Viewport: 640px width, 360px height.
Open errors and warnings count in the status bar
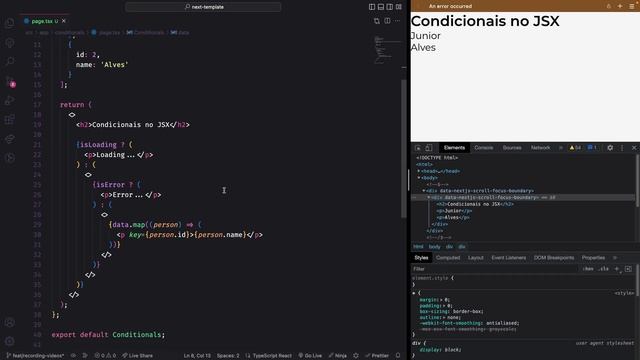(105, 356)
